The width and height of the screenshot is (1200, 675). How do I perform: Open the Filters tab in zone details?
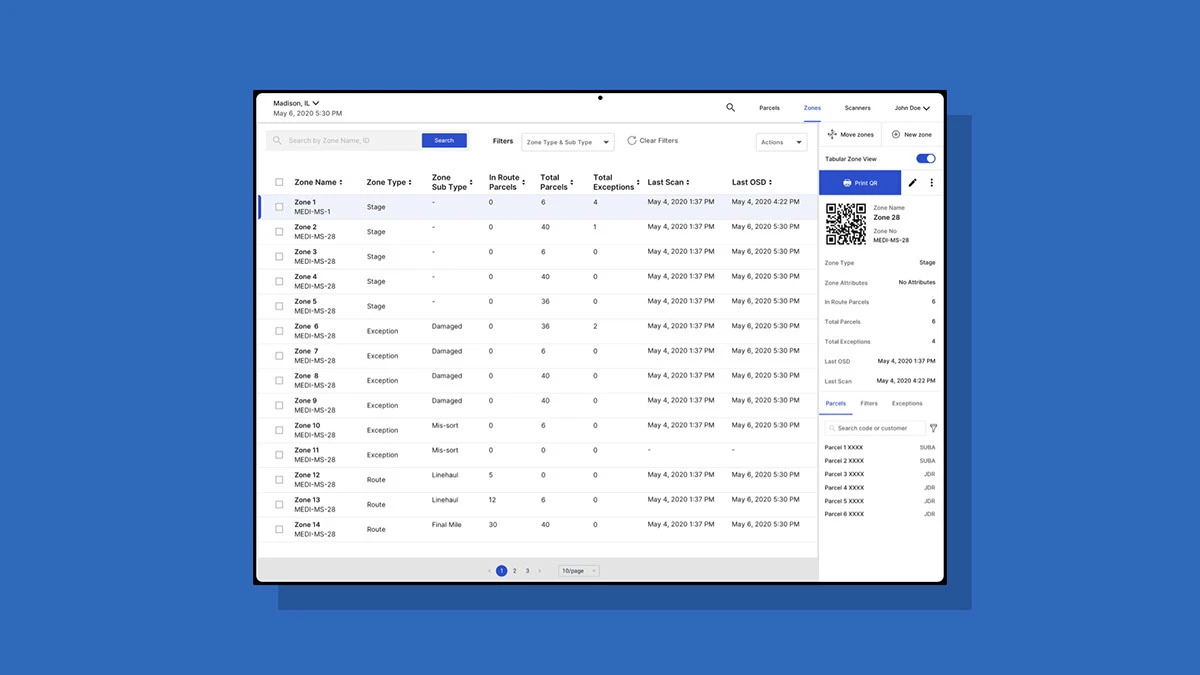click(869, 404)
